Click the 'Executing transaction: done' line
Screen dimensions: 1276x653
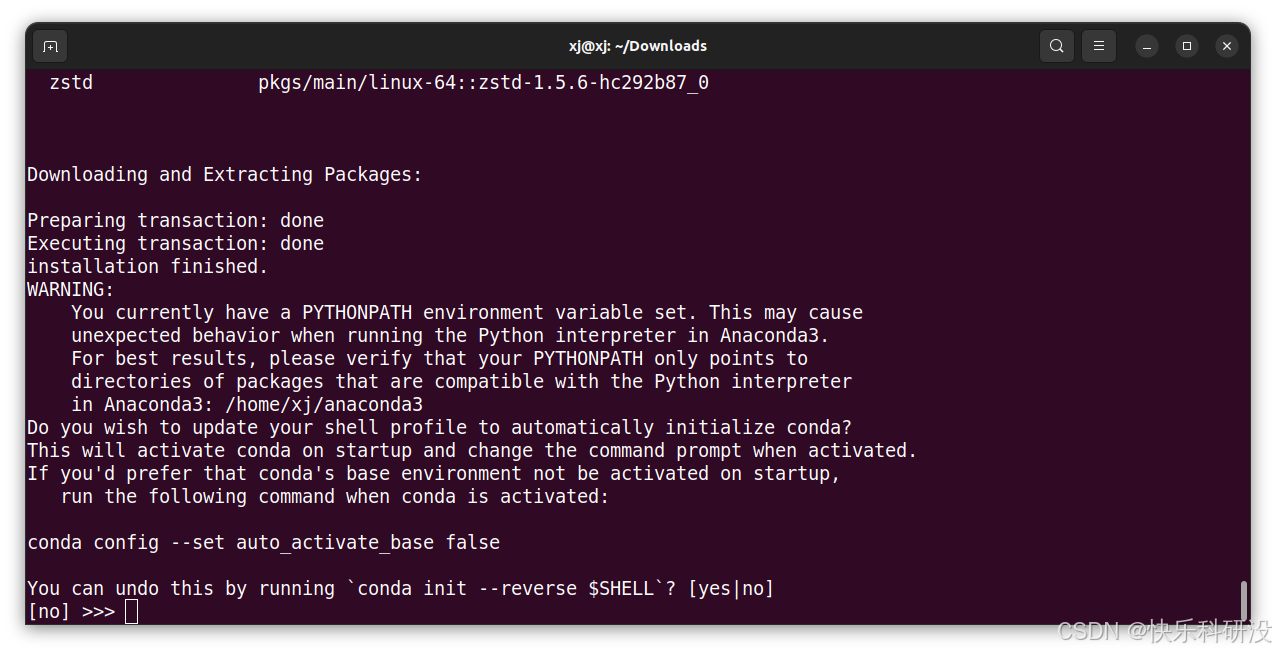176,244
